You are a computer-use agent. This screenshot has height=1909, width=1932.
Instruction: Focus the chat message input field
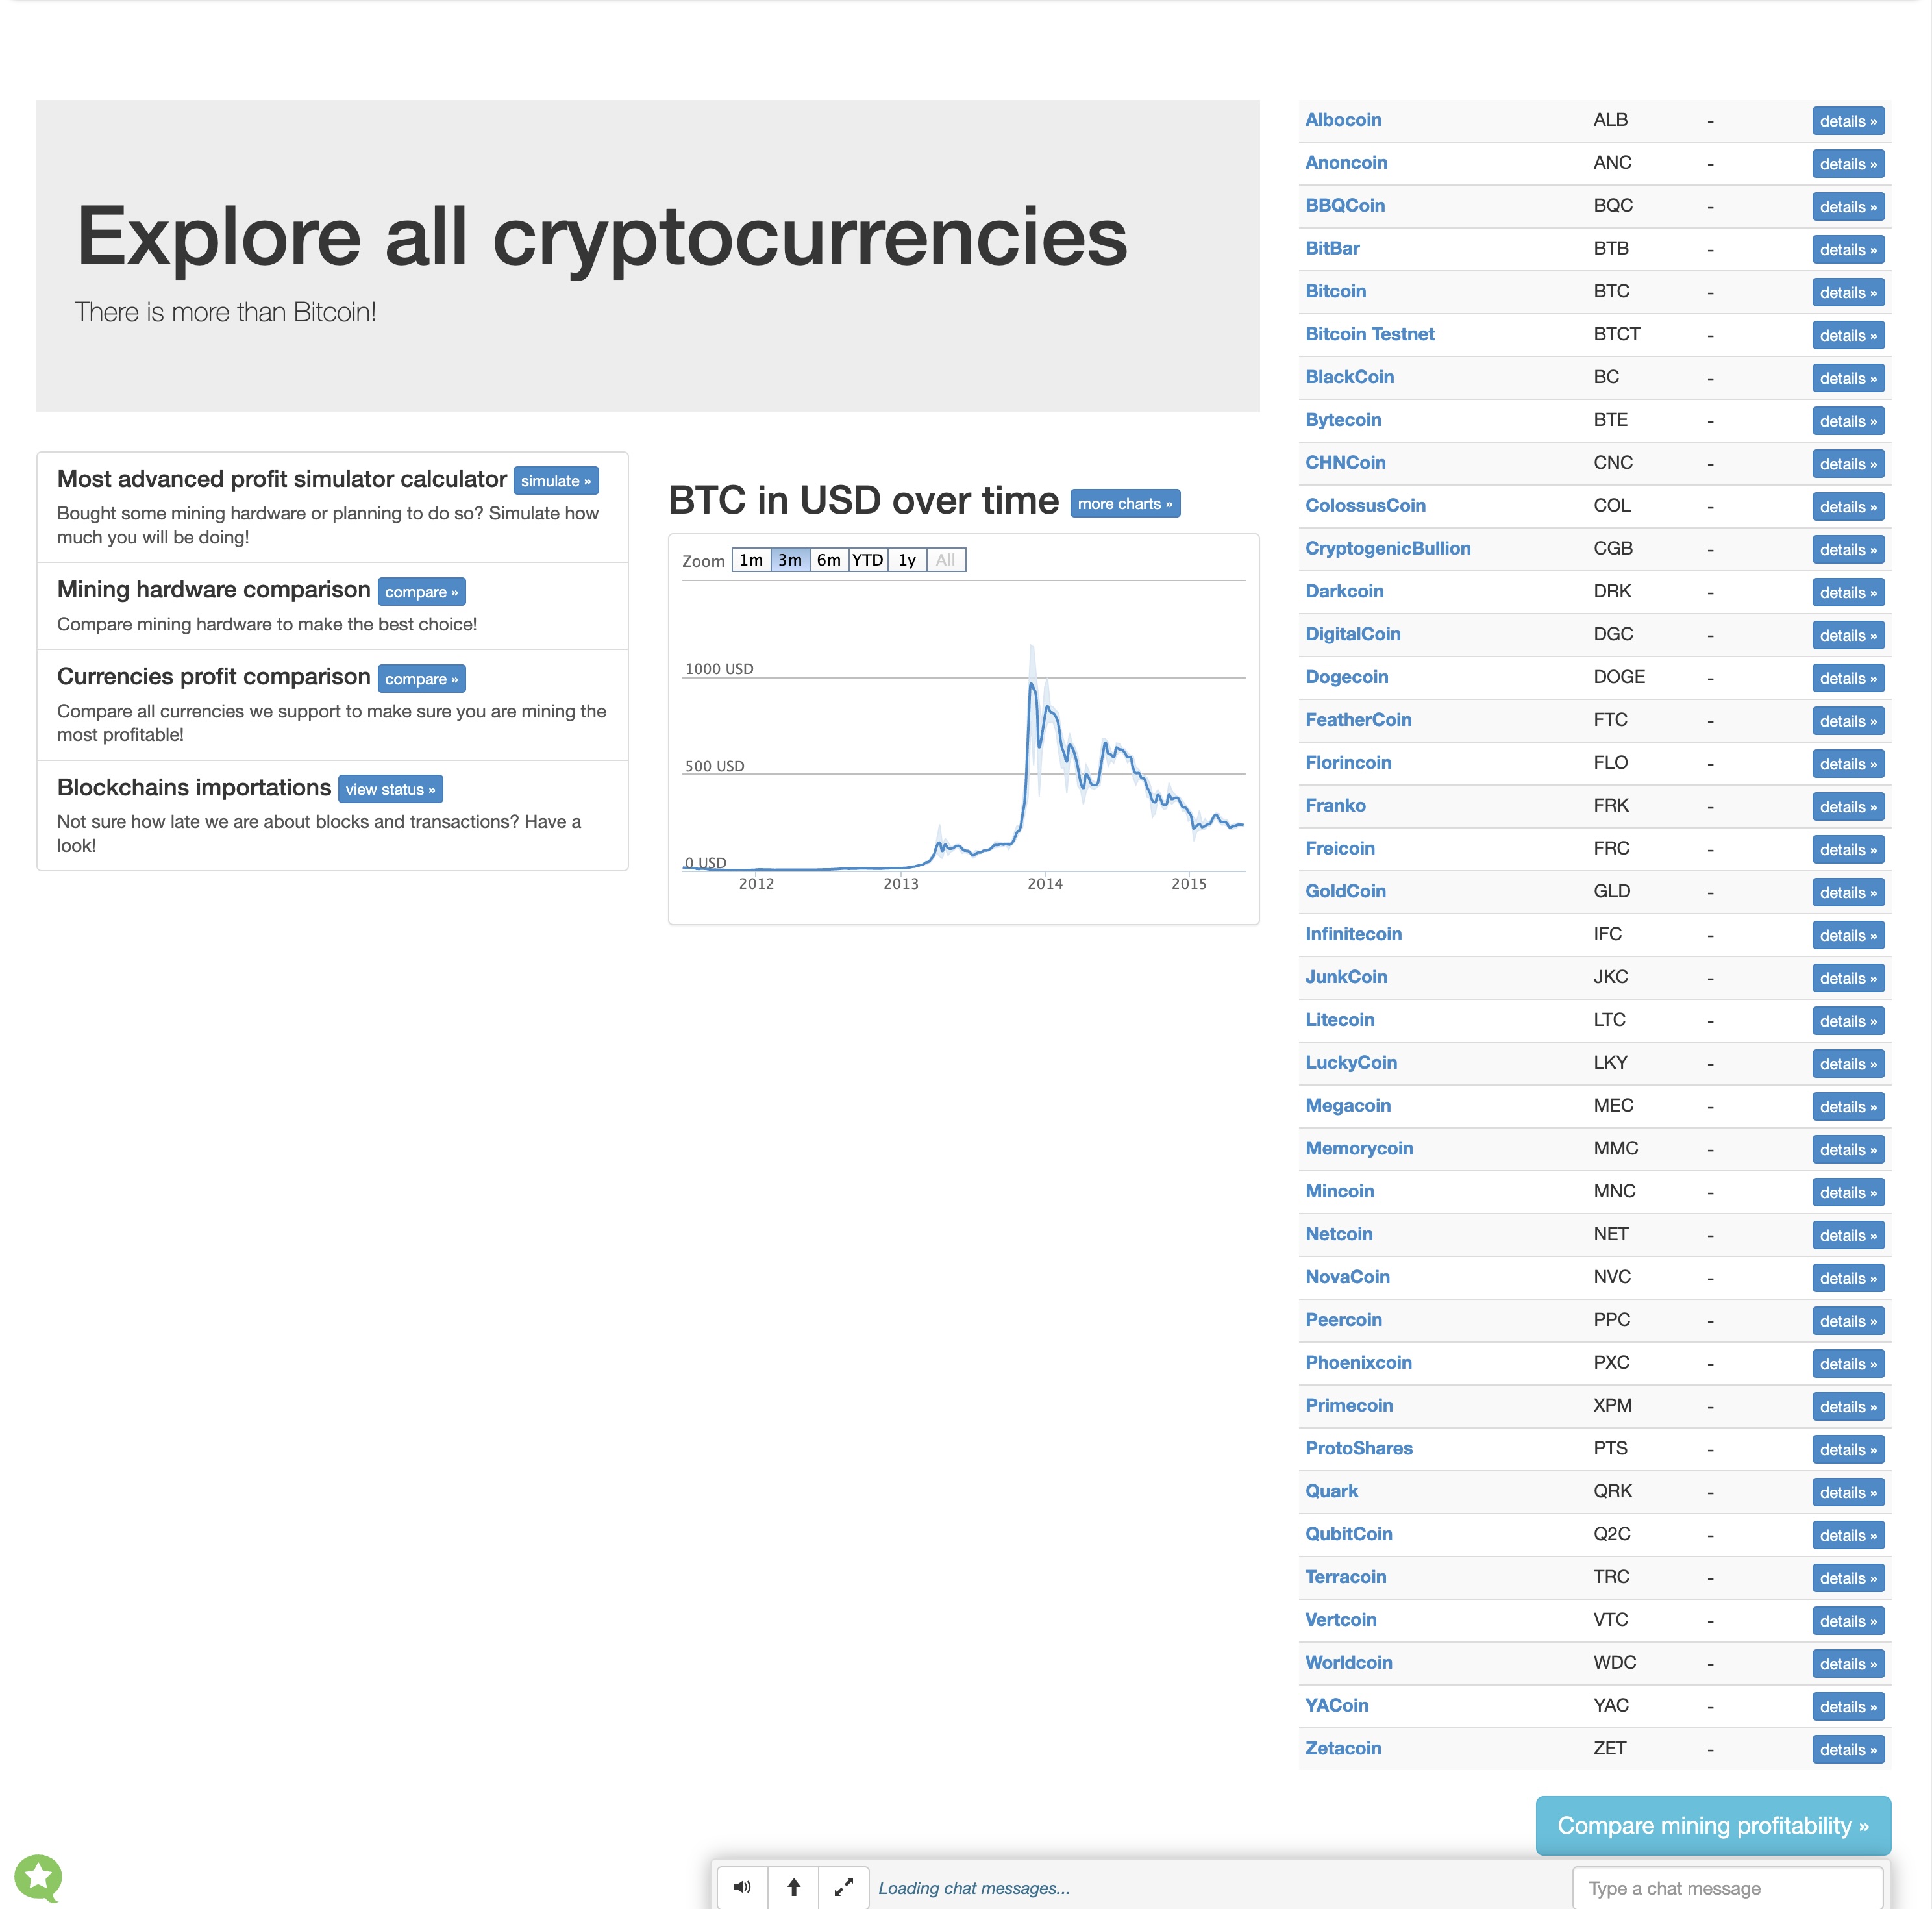pos(1727,1888)
